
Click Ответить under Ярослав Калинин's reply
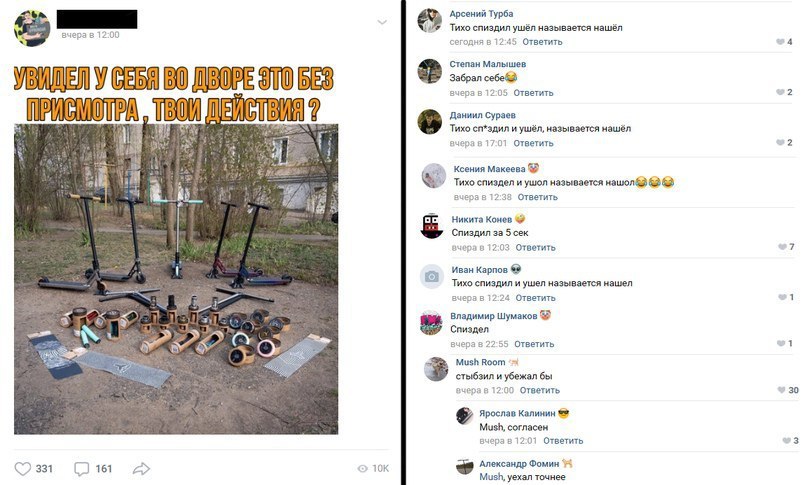pos(563,441)
